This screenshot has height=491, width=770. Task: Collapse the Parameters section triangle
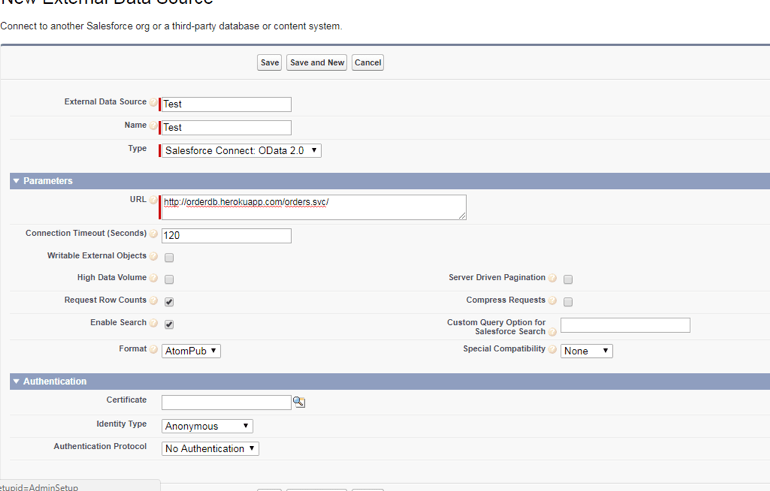(16, 181)
